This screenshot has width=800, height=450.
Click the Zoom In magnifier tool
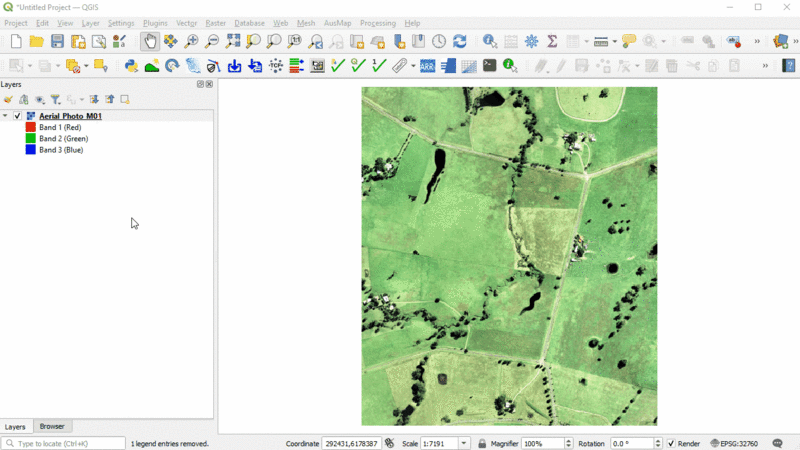(192, 41)
